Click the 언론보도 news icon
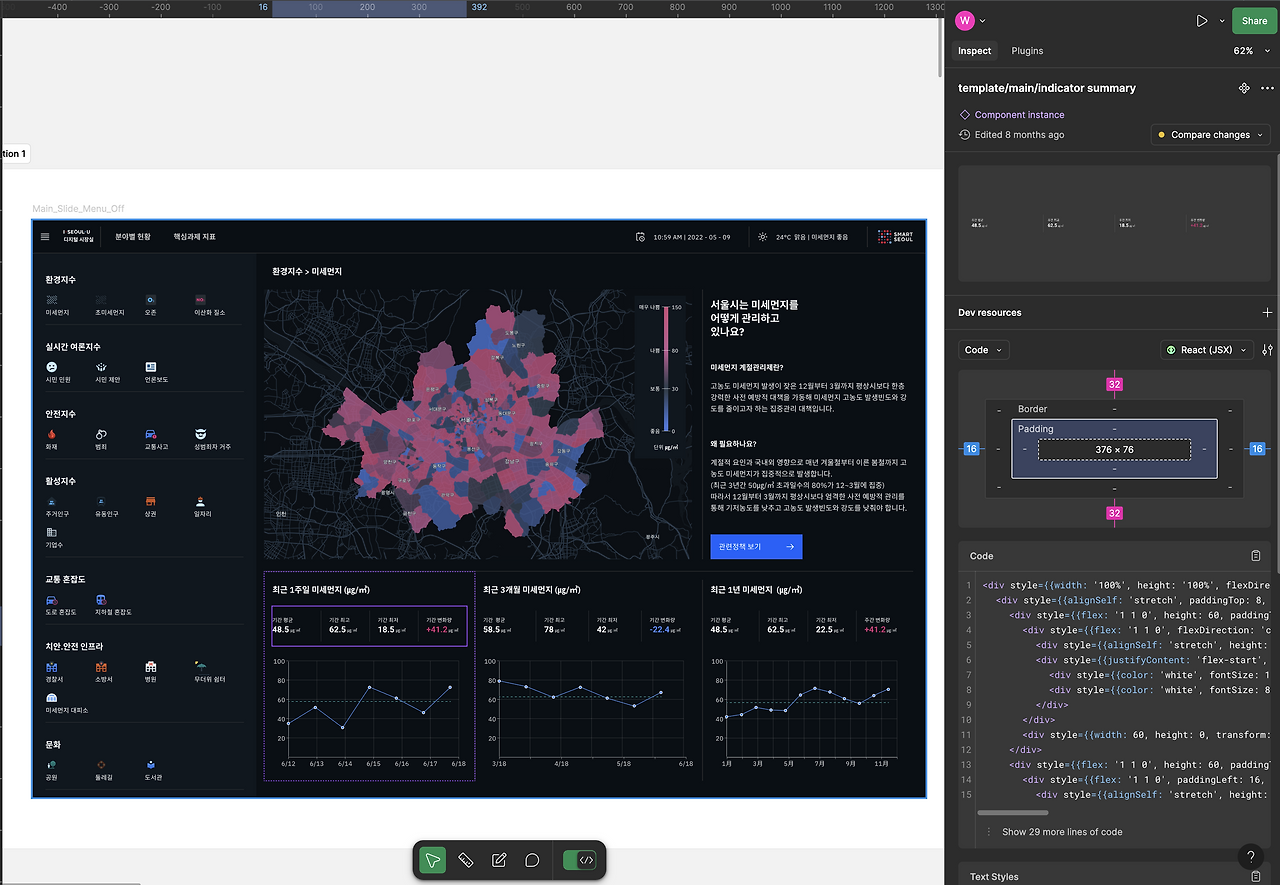 (x=150, y=367)
